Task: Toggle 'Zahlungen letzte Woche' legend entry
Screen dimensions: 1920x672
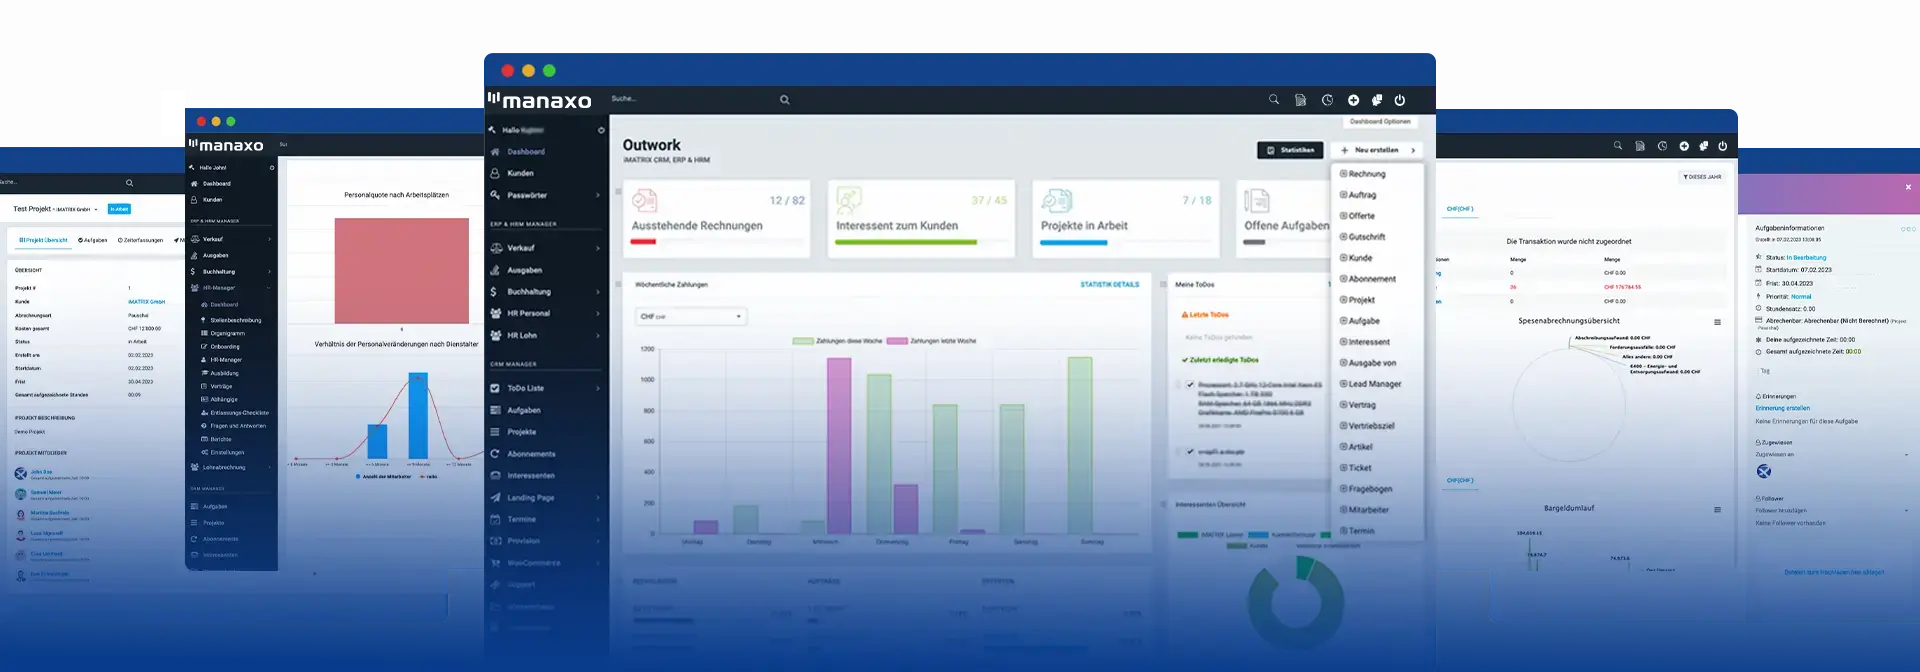Action: (931, 341)
